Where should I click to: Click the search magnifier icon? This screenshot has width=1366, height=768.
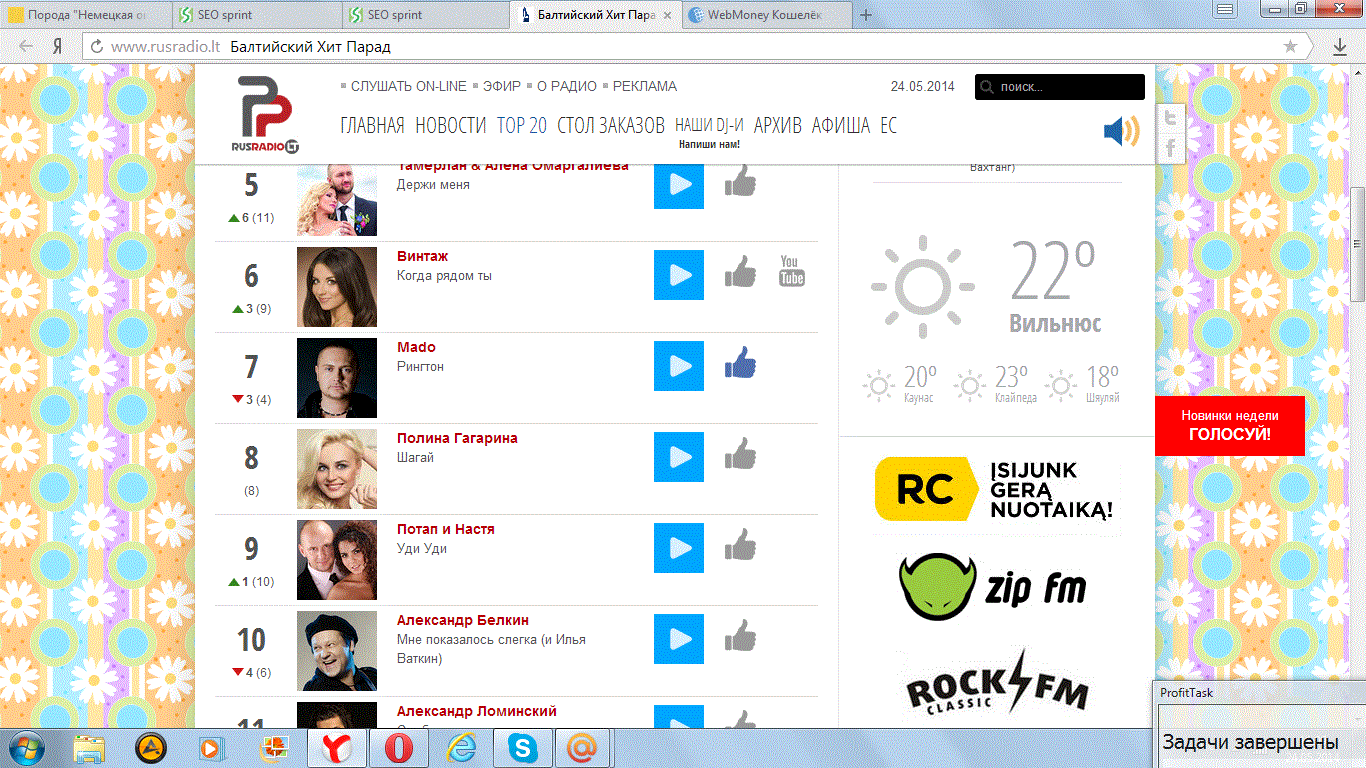point(986,87)
